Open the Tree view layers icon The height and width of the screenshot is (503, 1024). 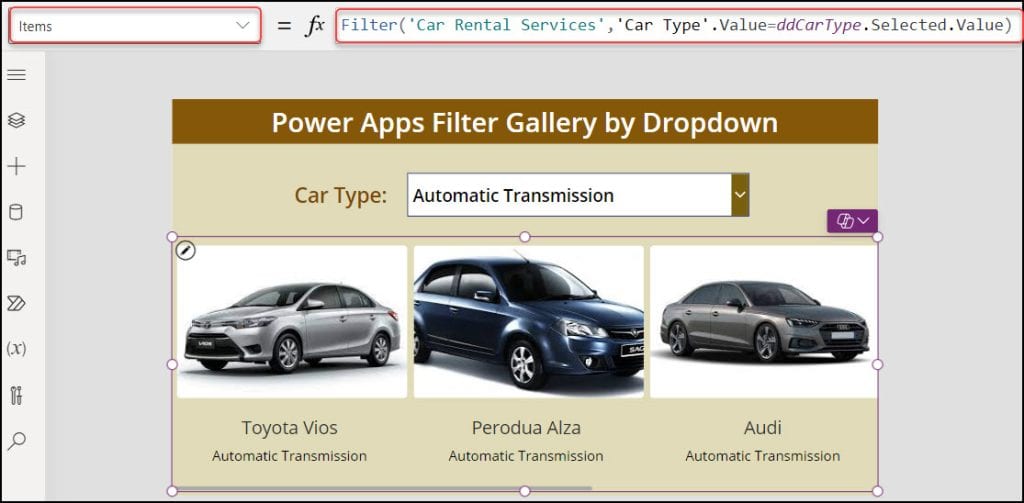(16, 120)
